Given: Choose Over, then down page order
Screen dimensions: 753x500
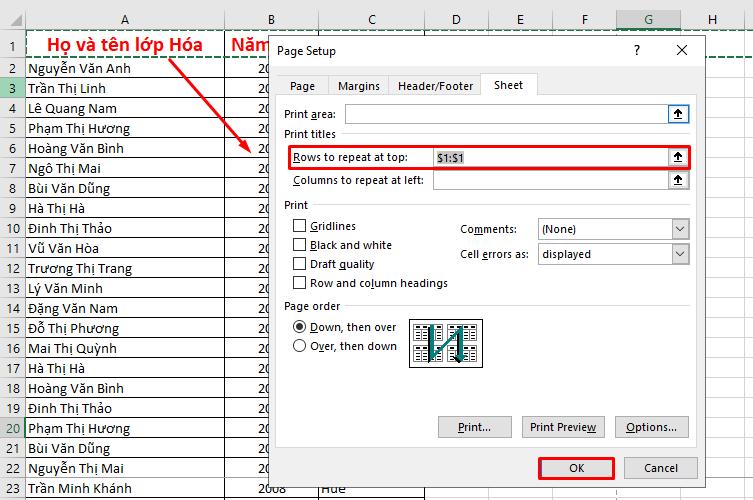Looking at the screenshot, I should 299,346.
